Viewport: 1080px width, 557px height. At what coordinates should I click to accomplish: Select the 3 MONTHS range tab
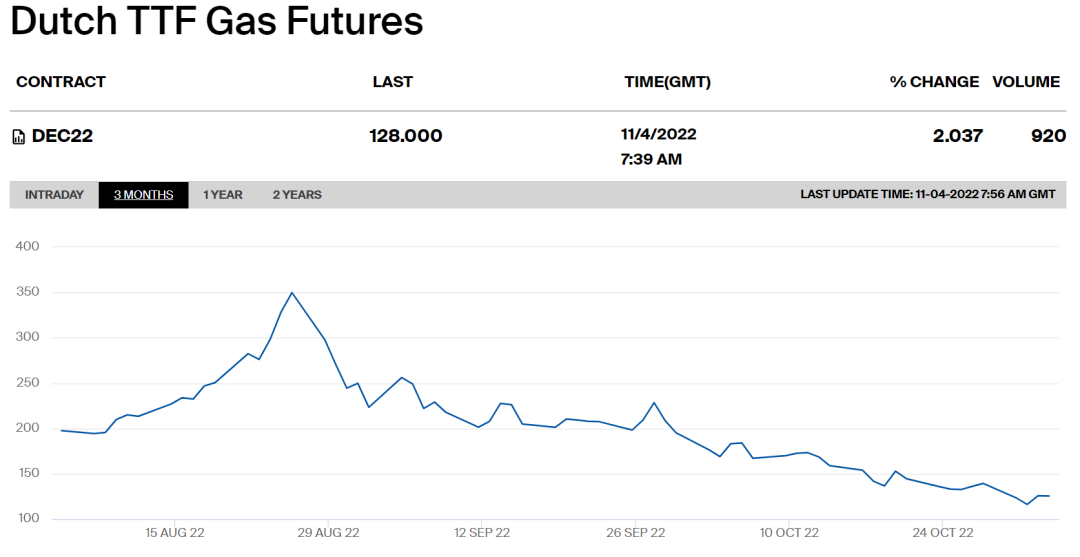pyautogui.click(x=143, y=195)
